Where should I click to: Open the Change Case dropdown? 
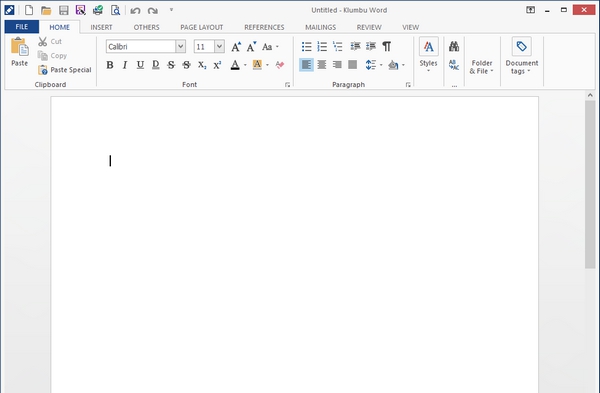(270, 47)
